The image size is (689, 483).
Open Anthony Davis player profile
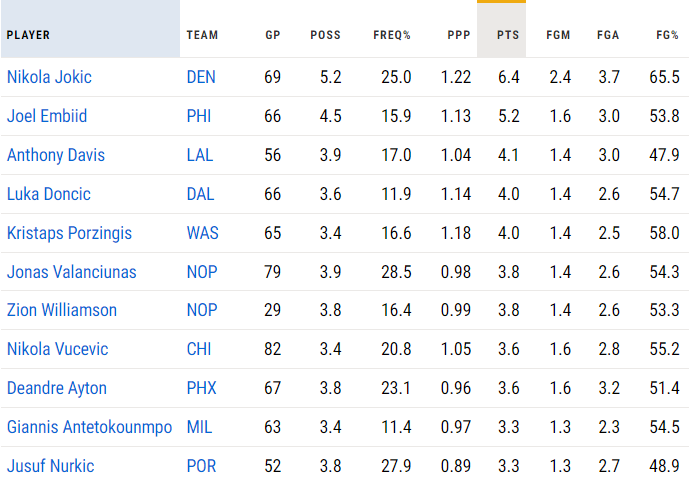point(56,155)
